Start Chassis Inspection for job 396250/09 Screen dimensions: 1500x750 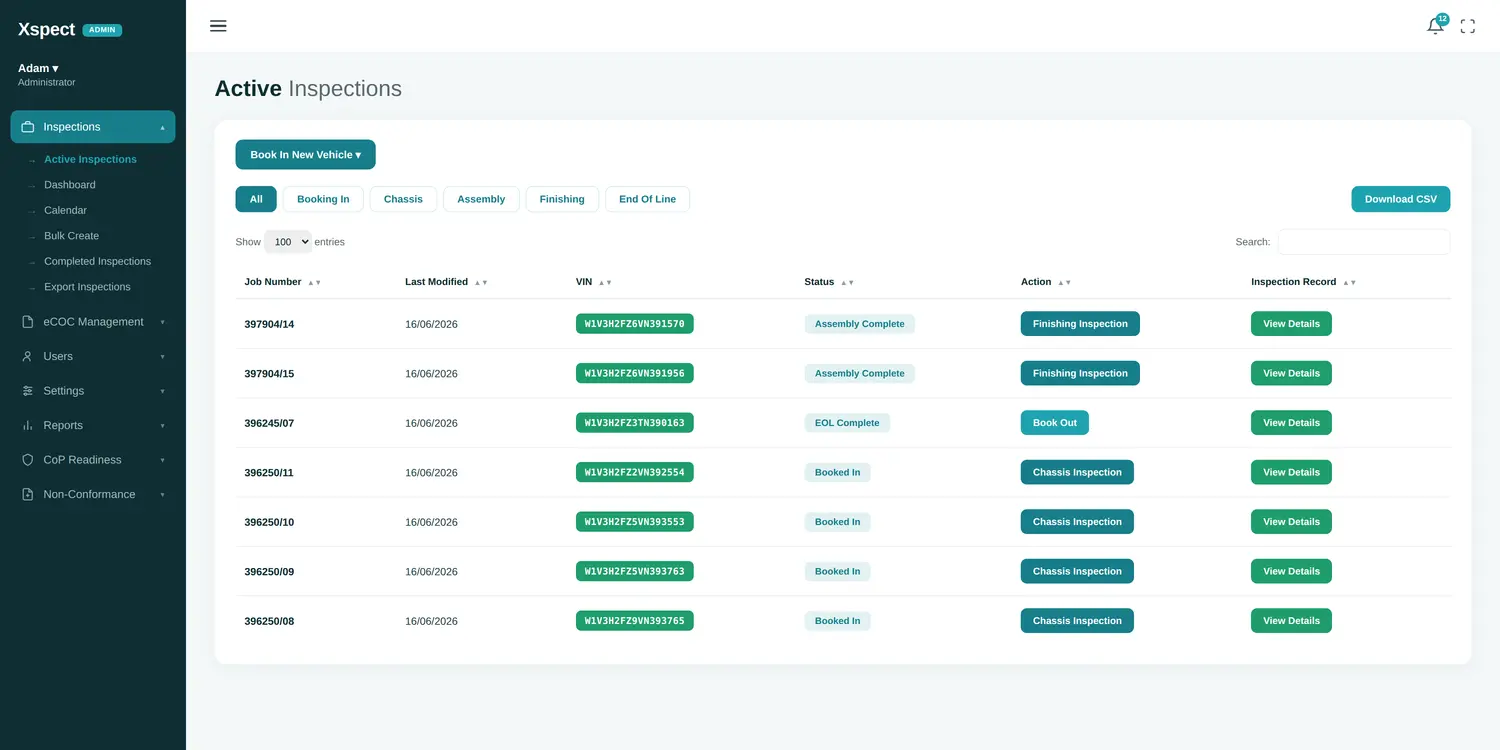(1077, 571)
